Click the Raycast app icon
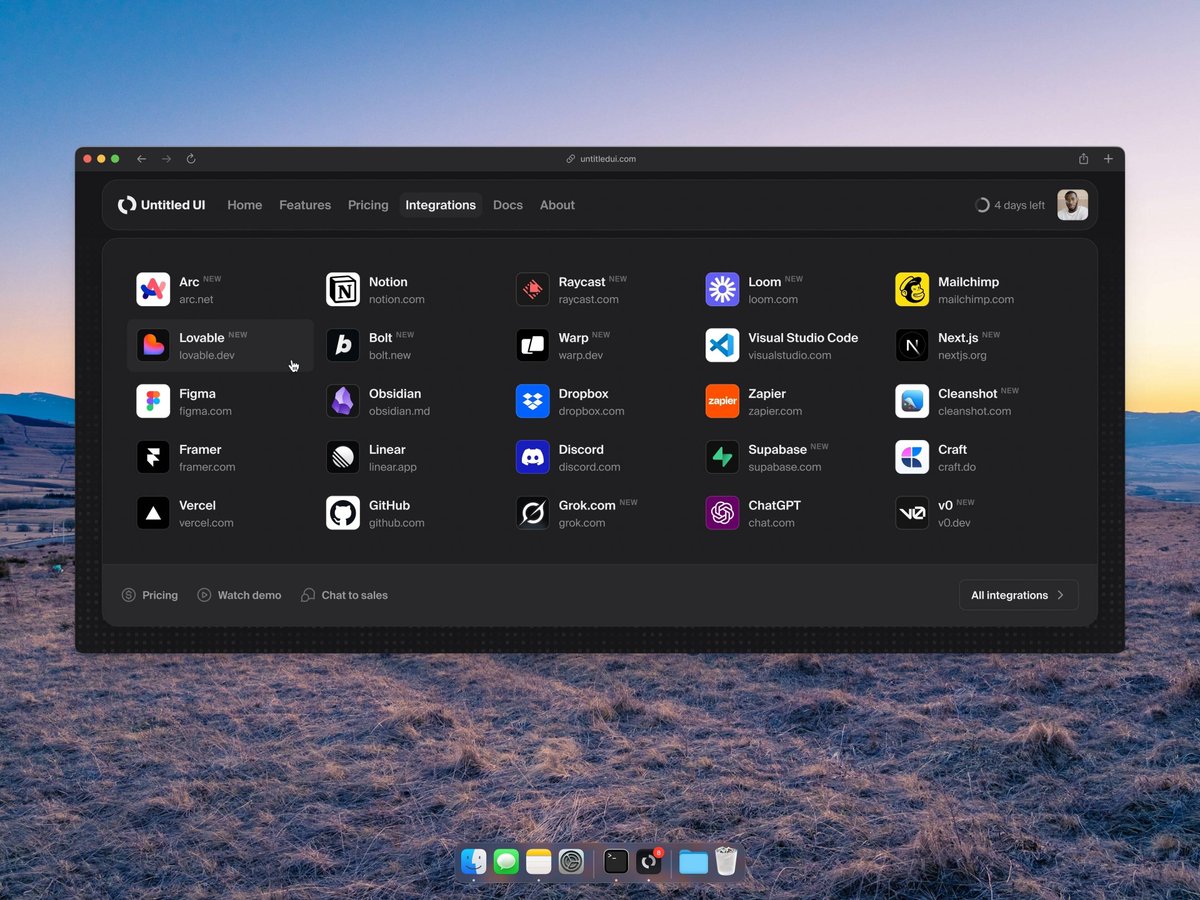 tap(533, 290)
